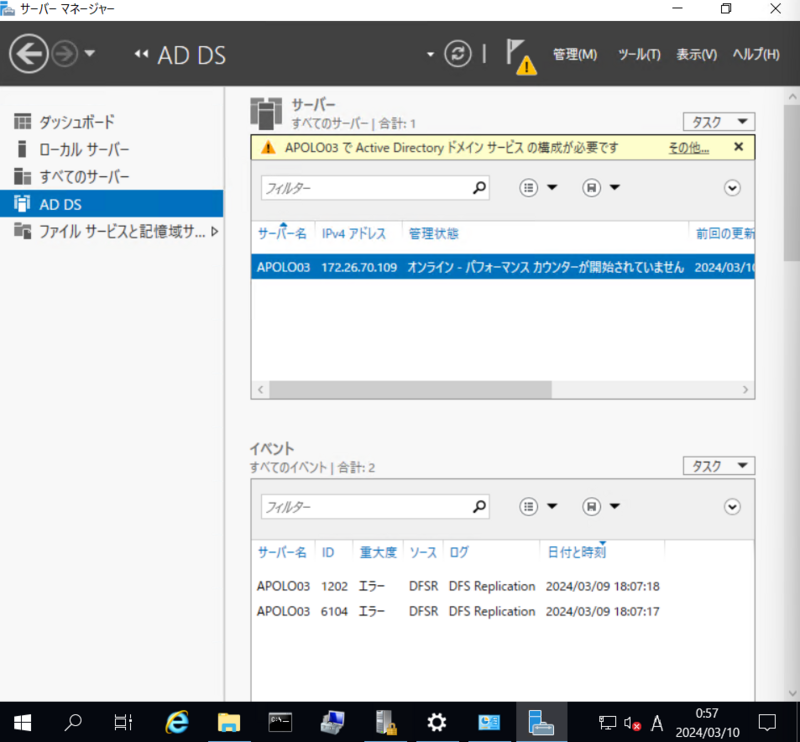Sort servers by 前回の更新 column
Image resolution: width=800 pixels, height=742 pixels.
click(725, 234)
